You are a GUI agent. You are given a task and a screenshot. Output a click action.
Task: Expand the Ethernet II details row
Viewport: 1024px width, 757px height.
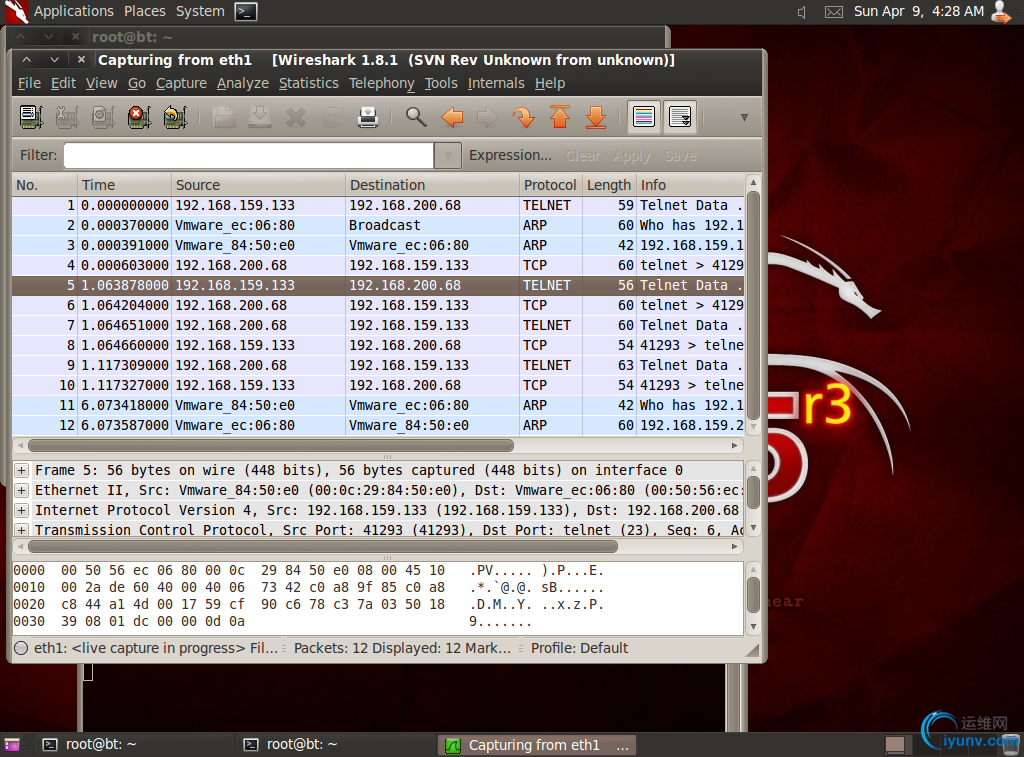(x=22, y=491)
